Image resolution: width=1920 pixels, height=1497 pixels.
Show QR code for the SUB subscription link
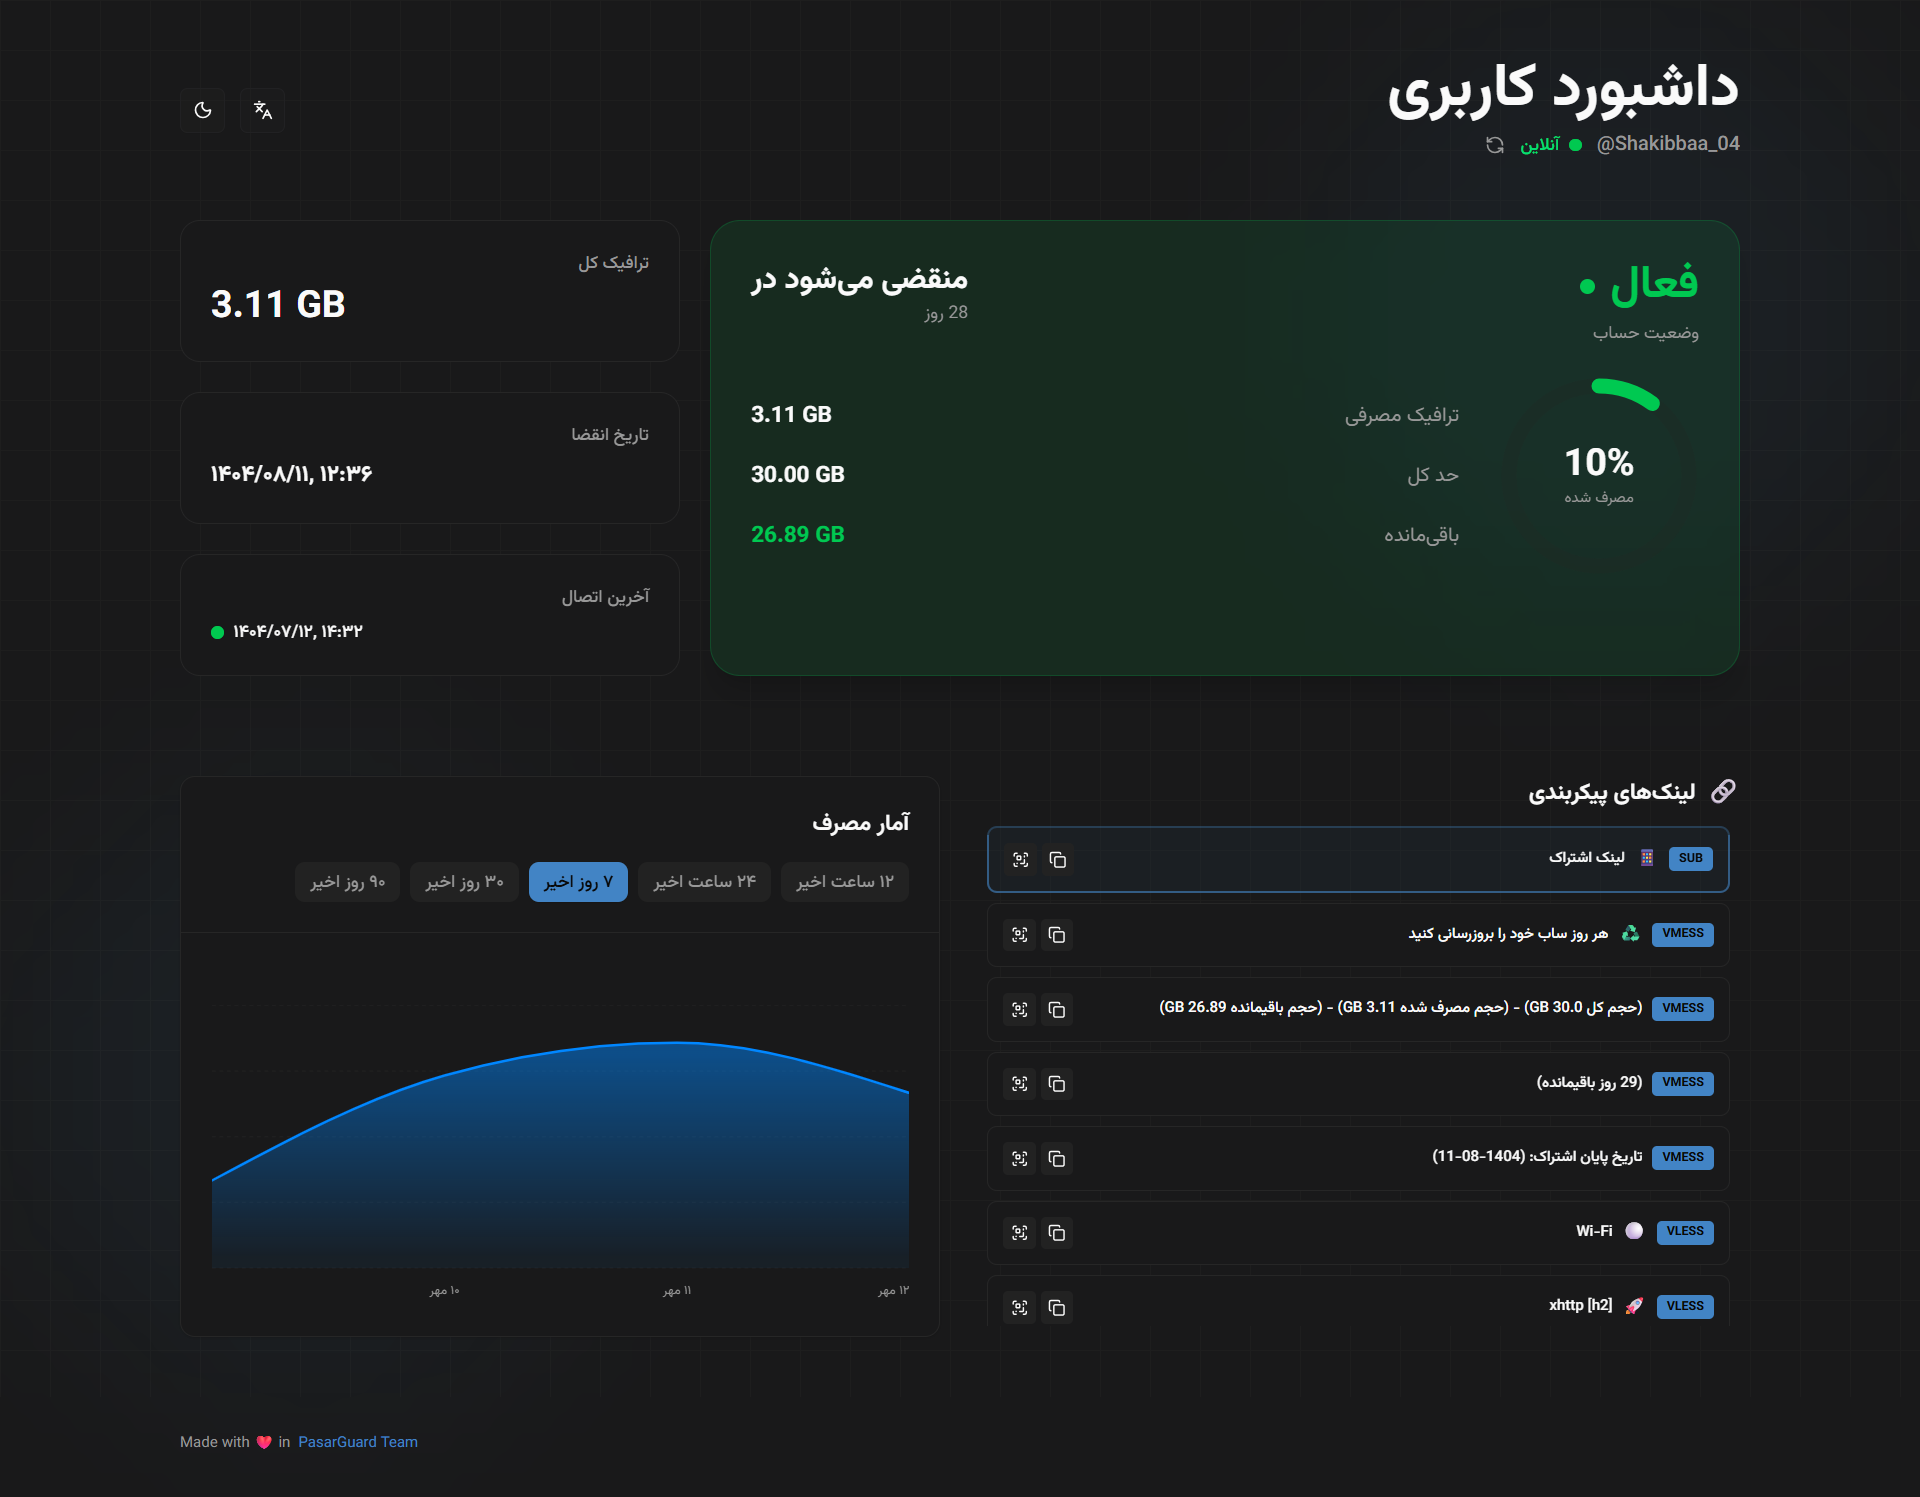(x=1020, y=860)
